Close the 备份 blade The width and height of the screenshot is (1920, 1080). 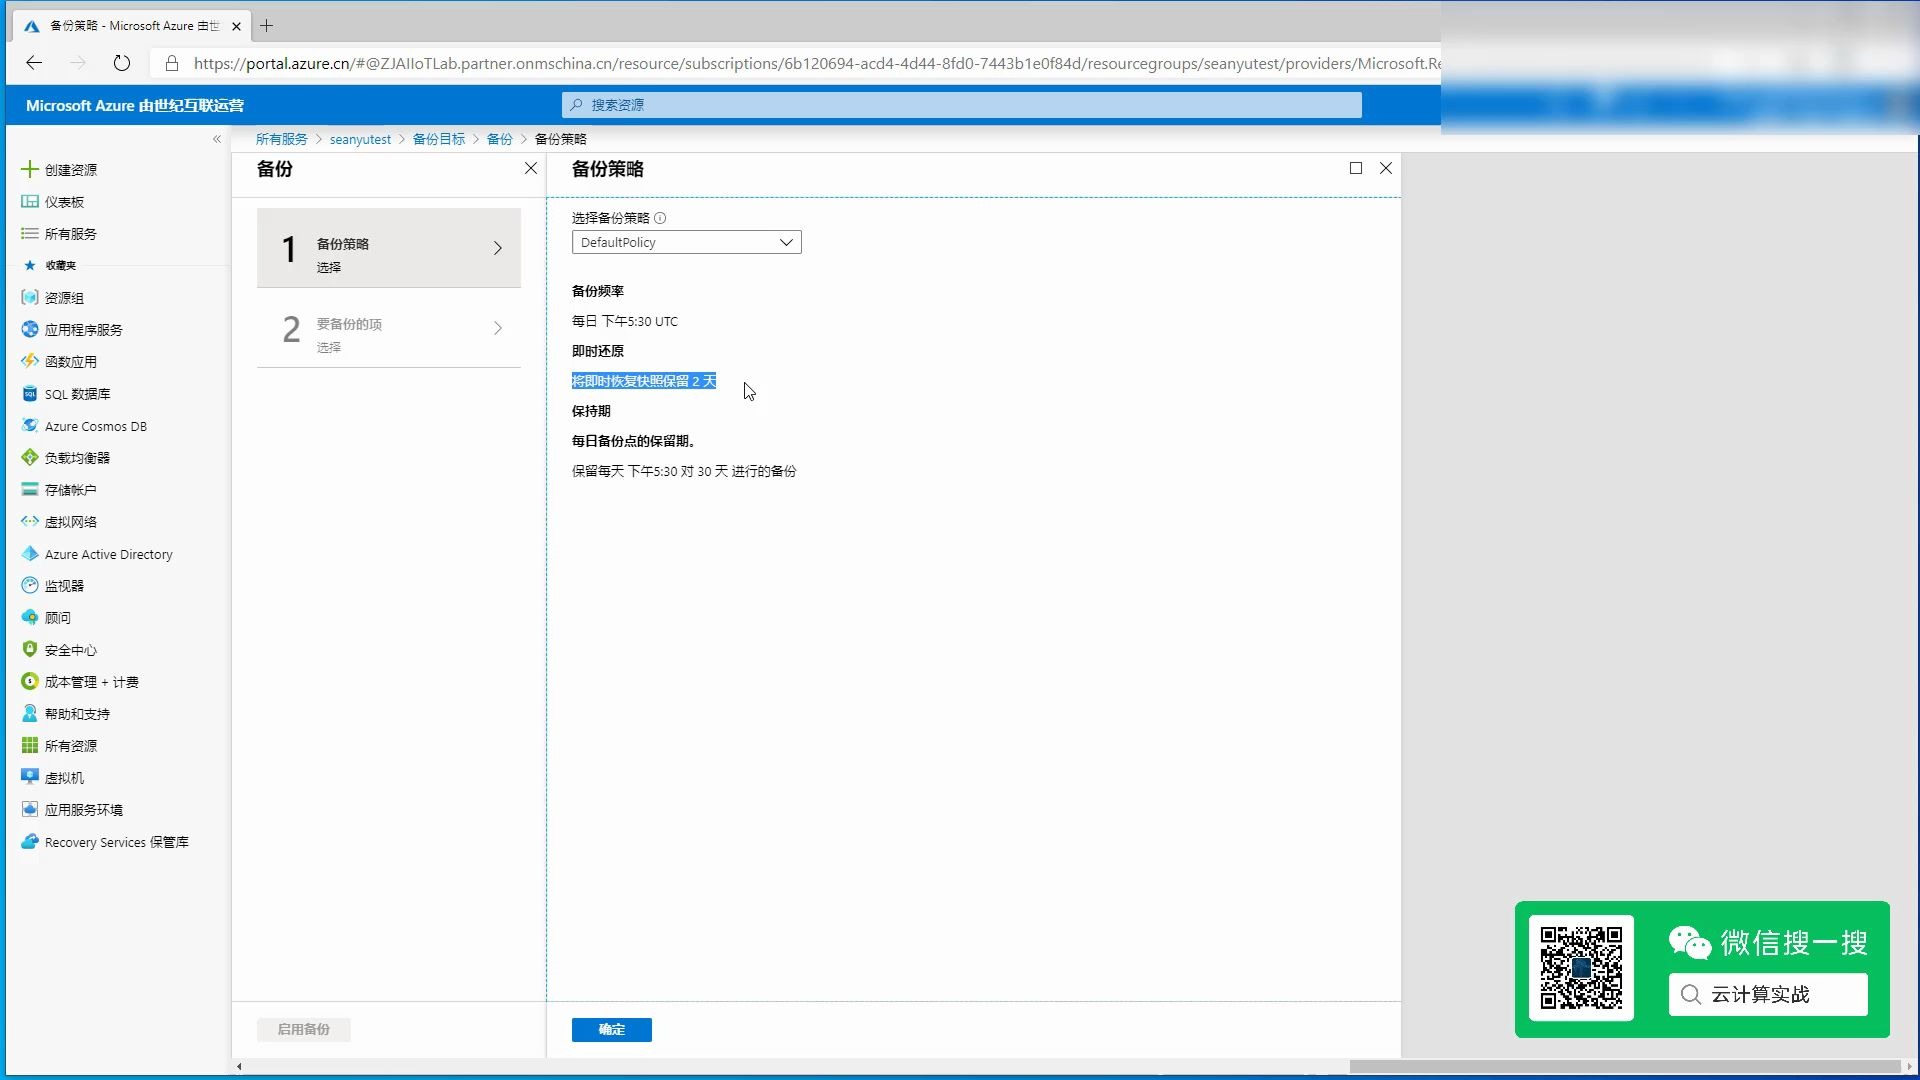[x=531, y=168]
